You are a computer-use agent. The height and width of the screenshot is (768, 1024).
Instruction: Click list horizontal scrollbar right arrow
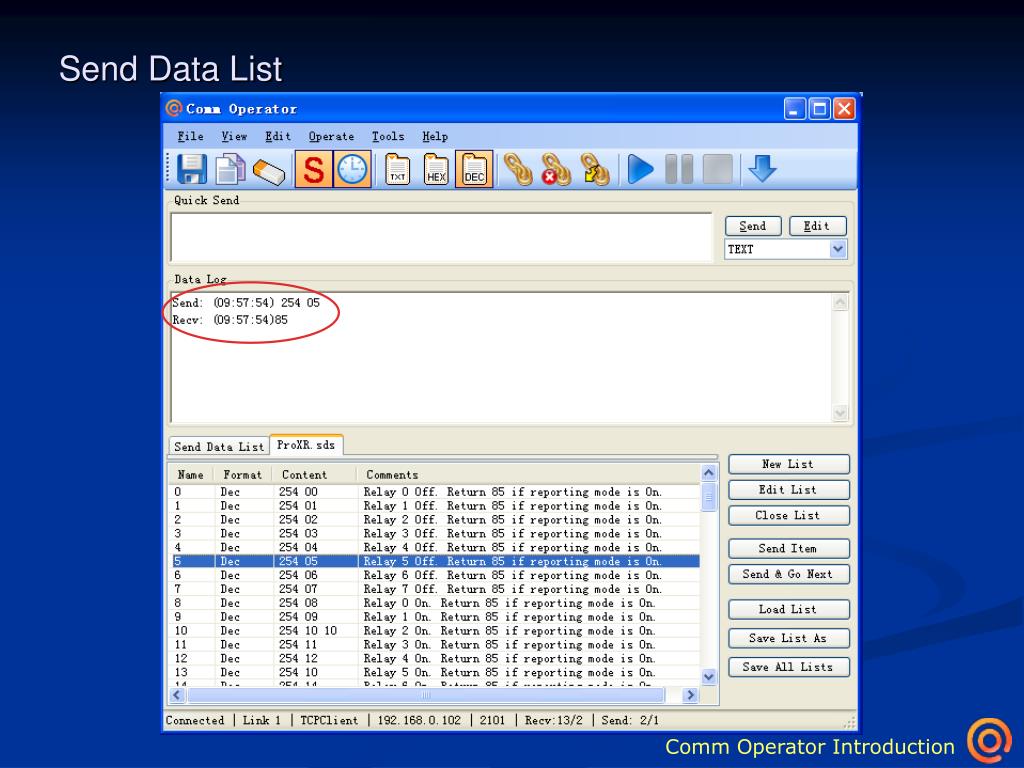[690, 696]
